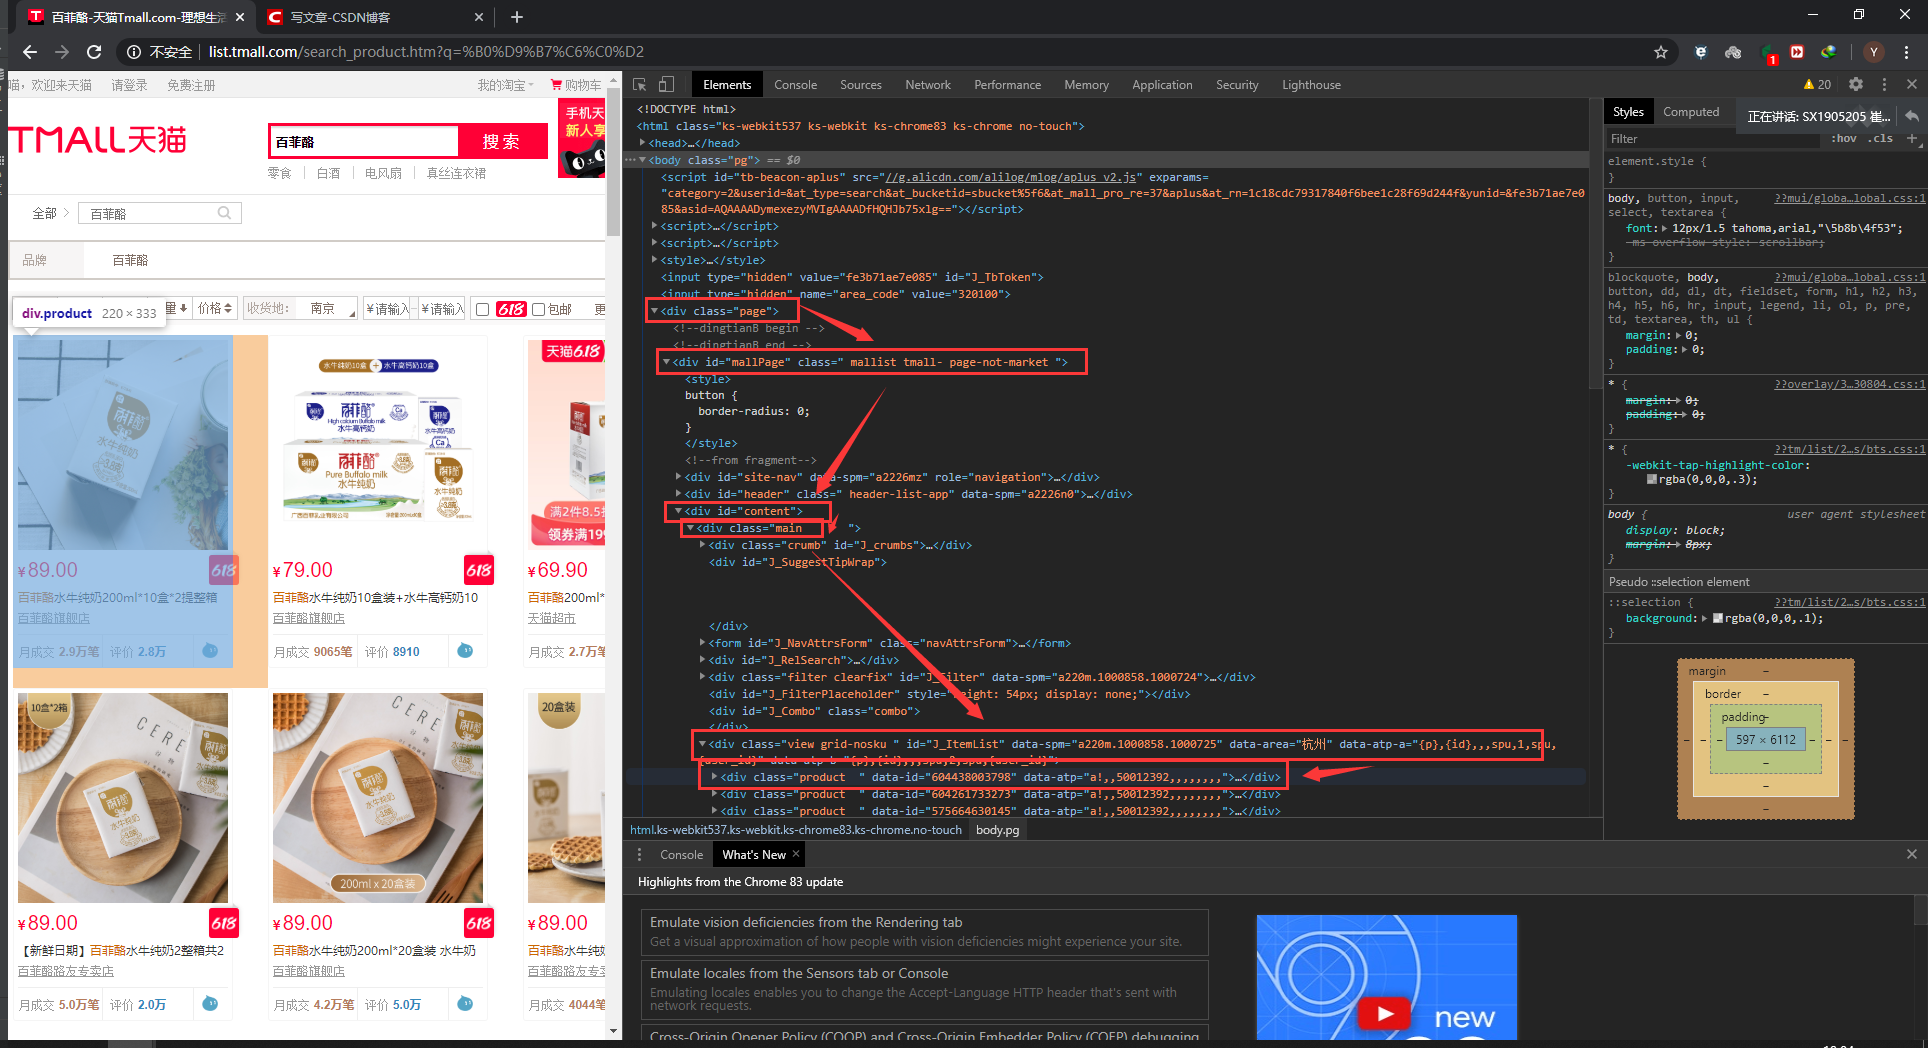Open DevTools customize three-dot menu
1928x1048 pixels.
pyautogui.click(x=1884, y=85)
